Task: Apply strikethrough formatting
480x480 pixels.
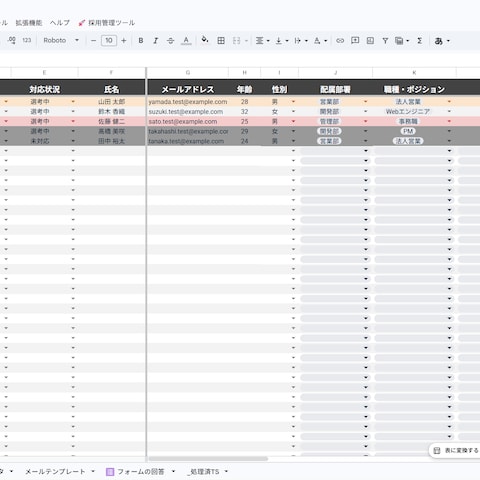Action: (x=170, y=41)
